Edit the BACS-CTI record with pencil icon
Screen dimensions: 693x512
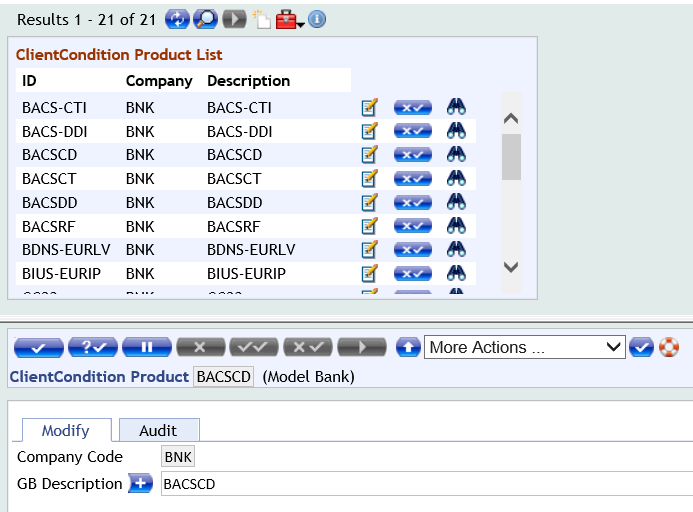[x=369, y=107]
